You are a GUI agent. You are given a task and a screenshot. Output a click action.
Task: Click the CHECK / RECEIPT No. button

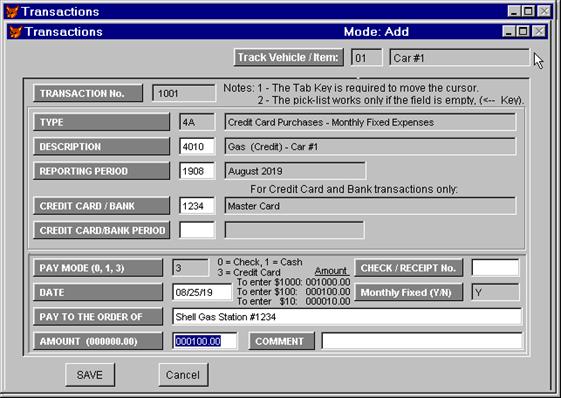pos(408,268)
